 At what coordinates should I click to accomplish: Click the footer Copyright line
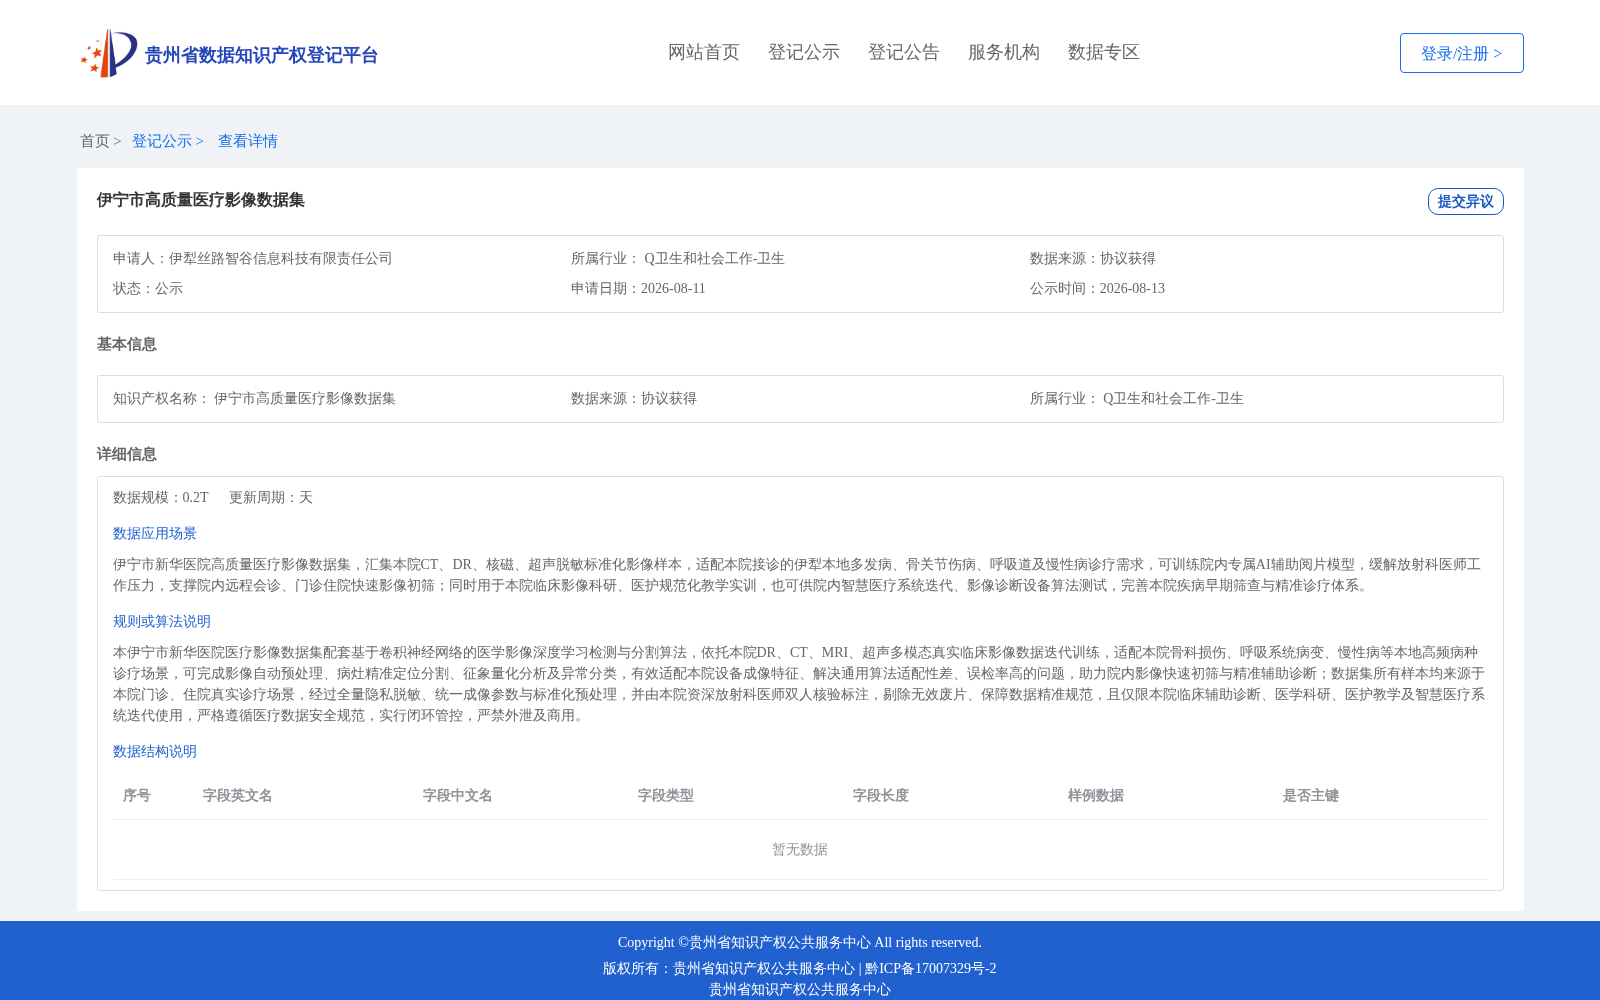[800, 942]
